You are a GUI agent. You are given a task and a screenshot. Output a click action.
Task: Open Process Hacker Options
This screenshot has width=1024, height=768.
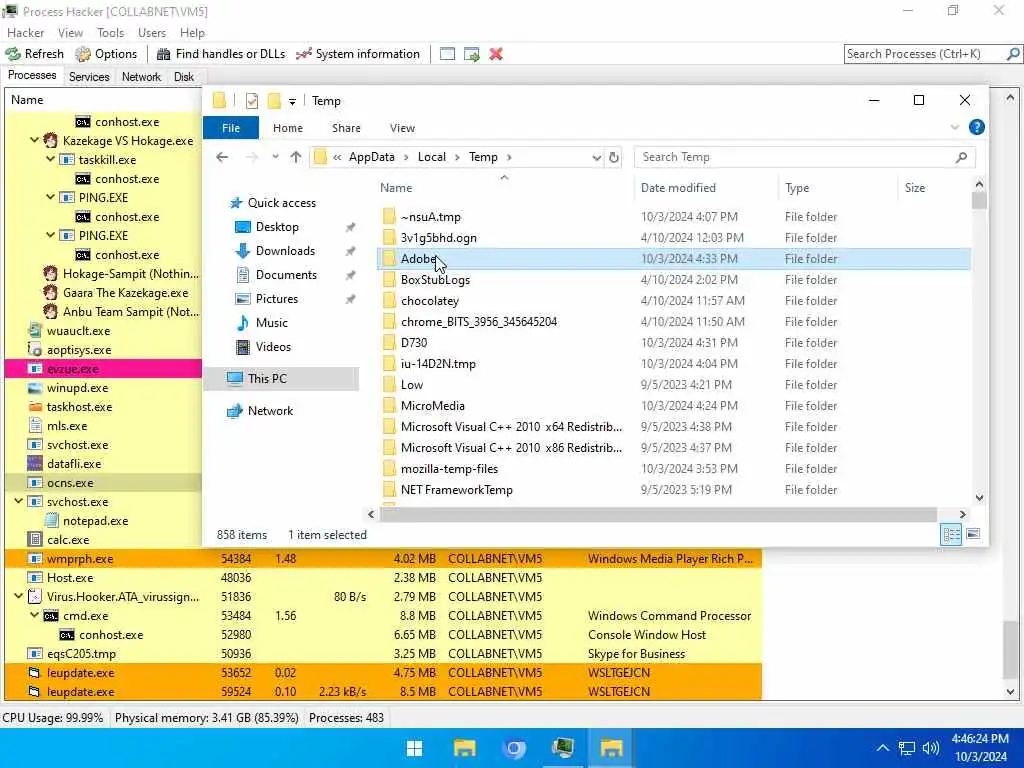click(106, 54)
